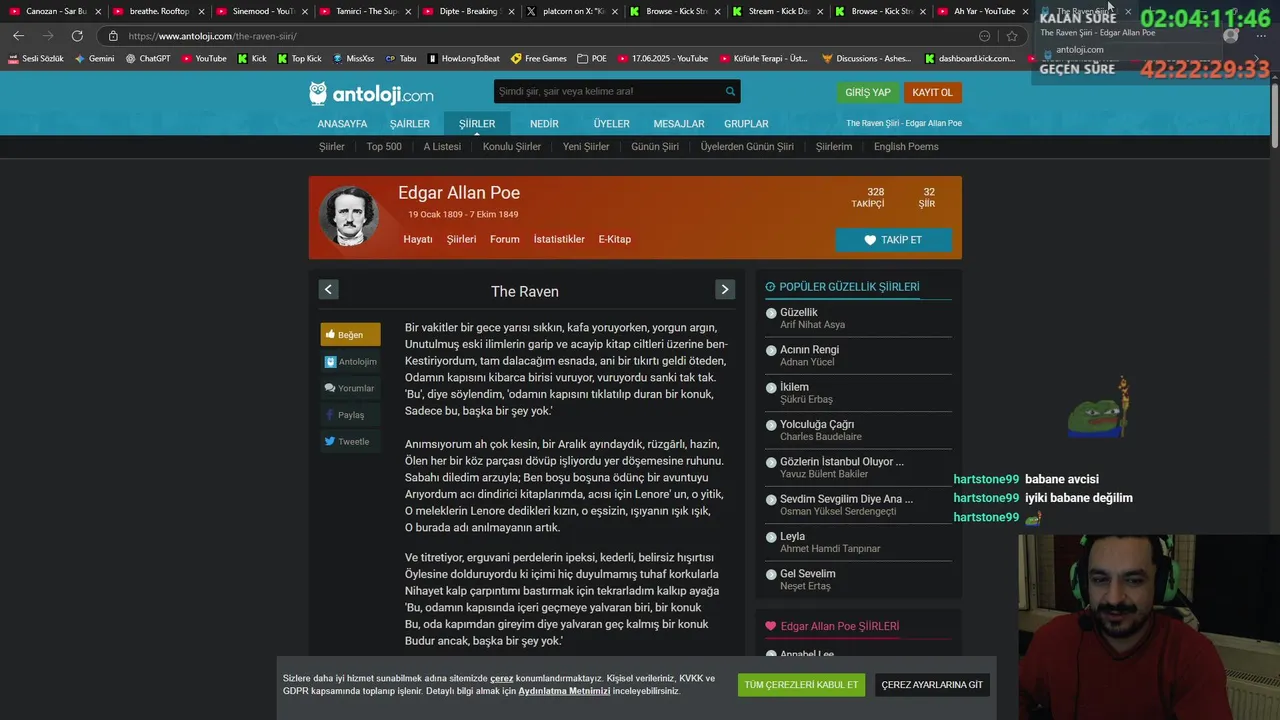Screen dimensions: 1280x720
Task: Open Free Games bookmark
Action: [x=538, y=59]
